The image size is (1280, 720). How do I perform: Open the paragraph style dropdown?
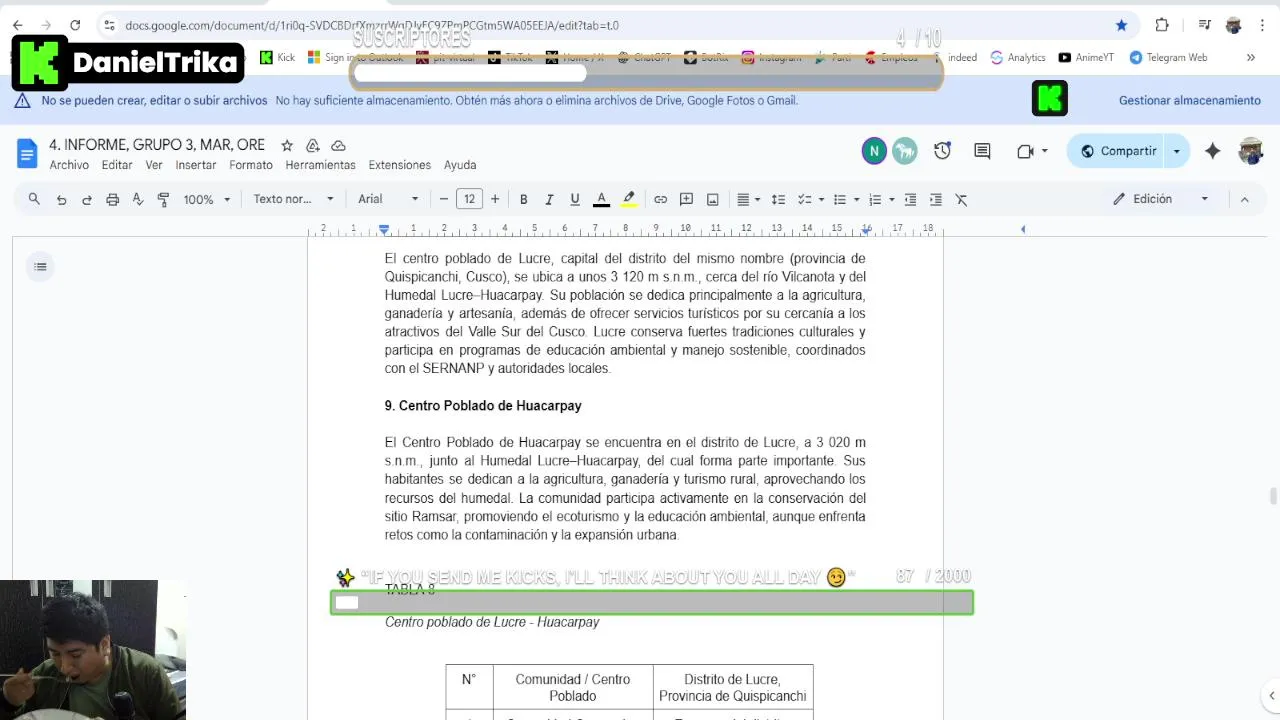click(x=293, y=199)
